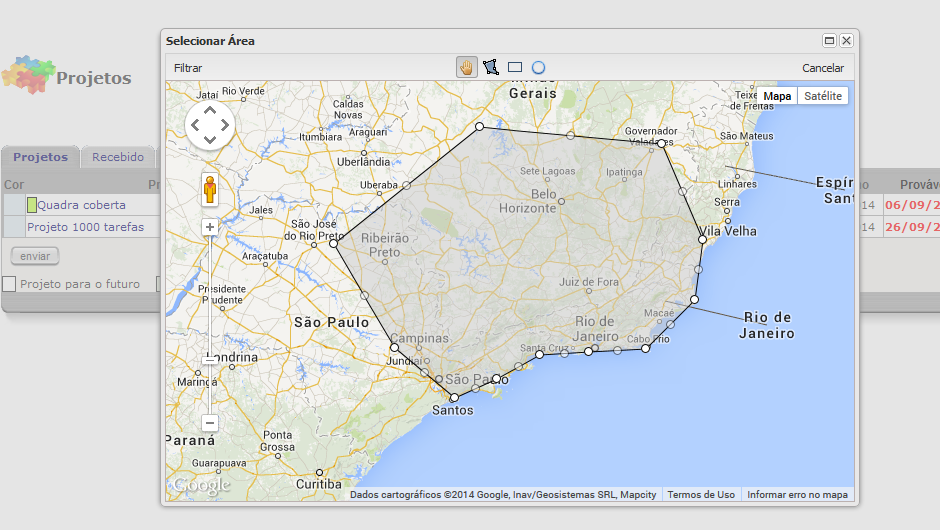Click the Street View pegman icon
The height and width of the screenshot is (530, 940).
210,189
